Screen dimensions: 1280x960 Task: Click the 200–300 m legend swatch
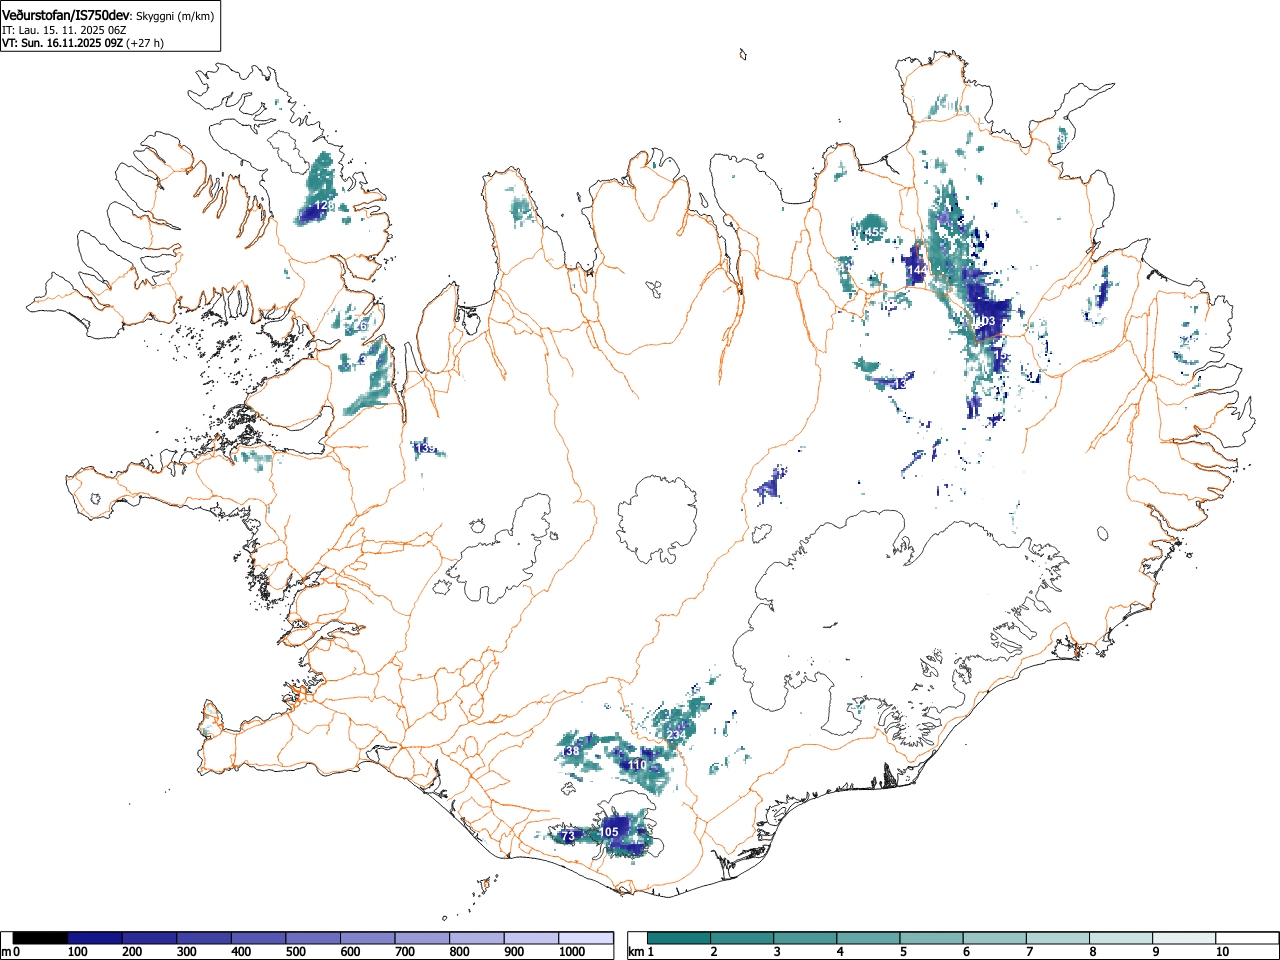(x=150, y=938)
